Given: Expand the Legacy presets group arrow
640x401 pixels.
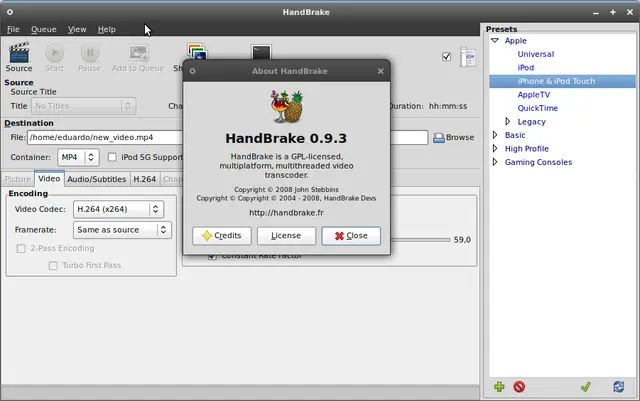Looking at the screenshot, I should click(507, 121).
